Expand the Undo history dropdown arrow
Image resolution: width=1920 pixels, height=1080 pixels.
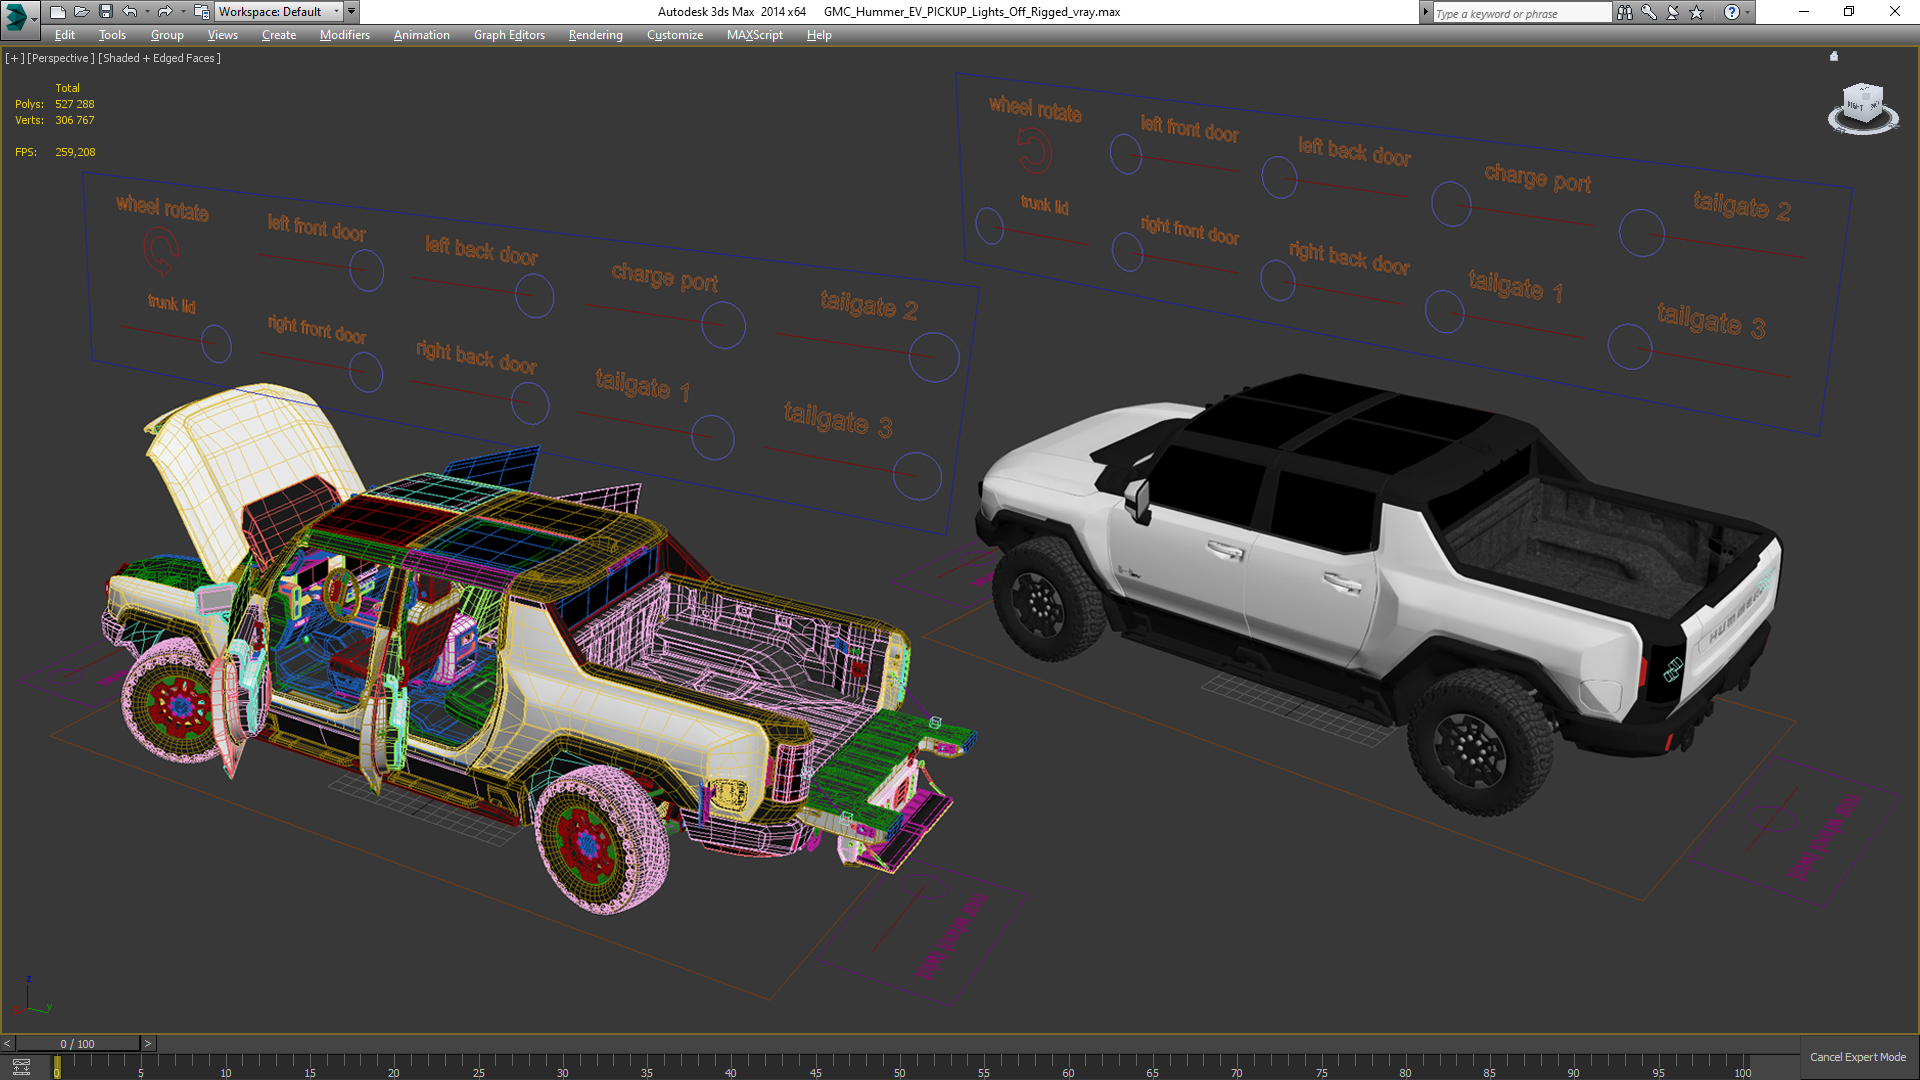[x=147, y=12]
